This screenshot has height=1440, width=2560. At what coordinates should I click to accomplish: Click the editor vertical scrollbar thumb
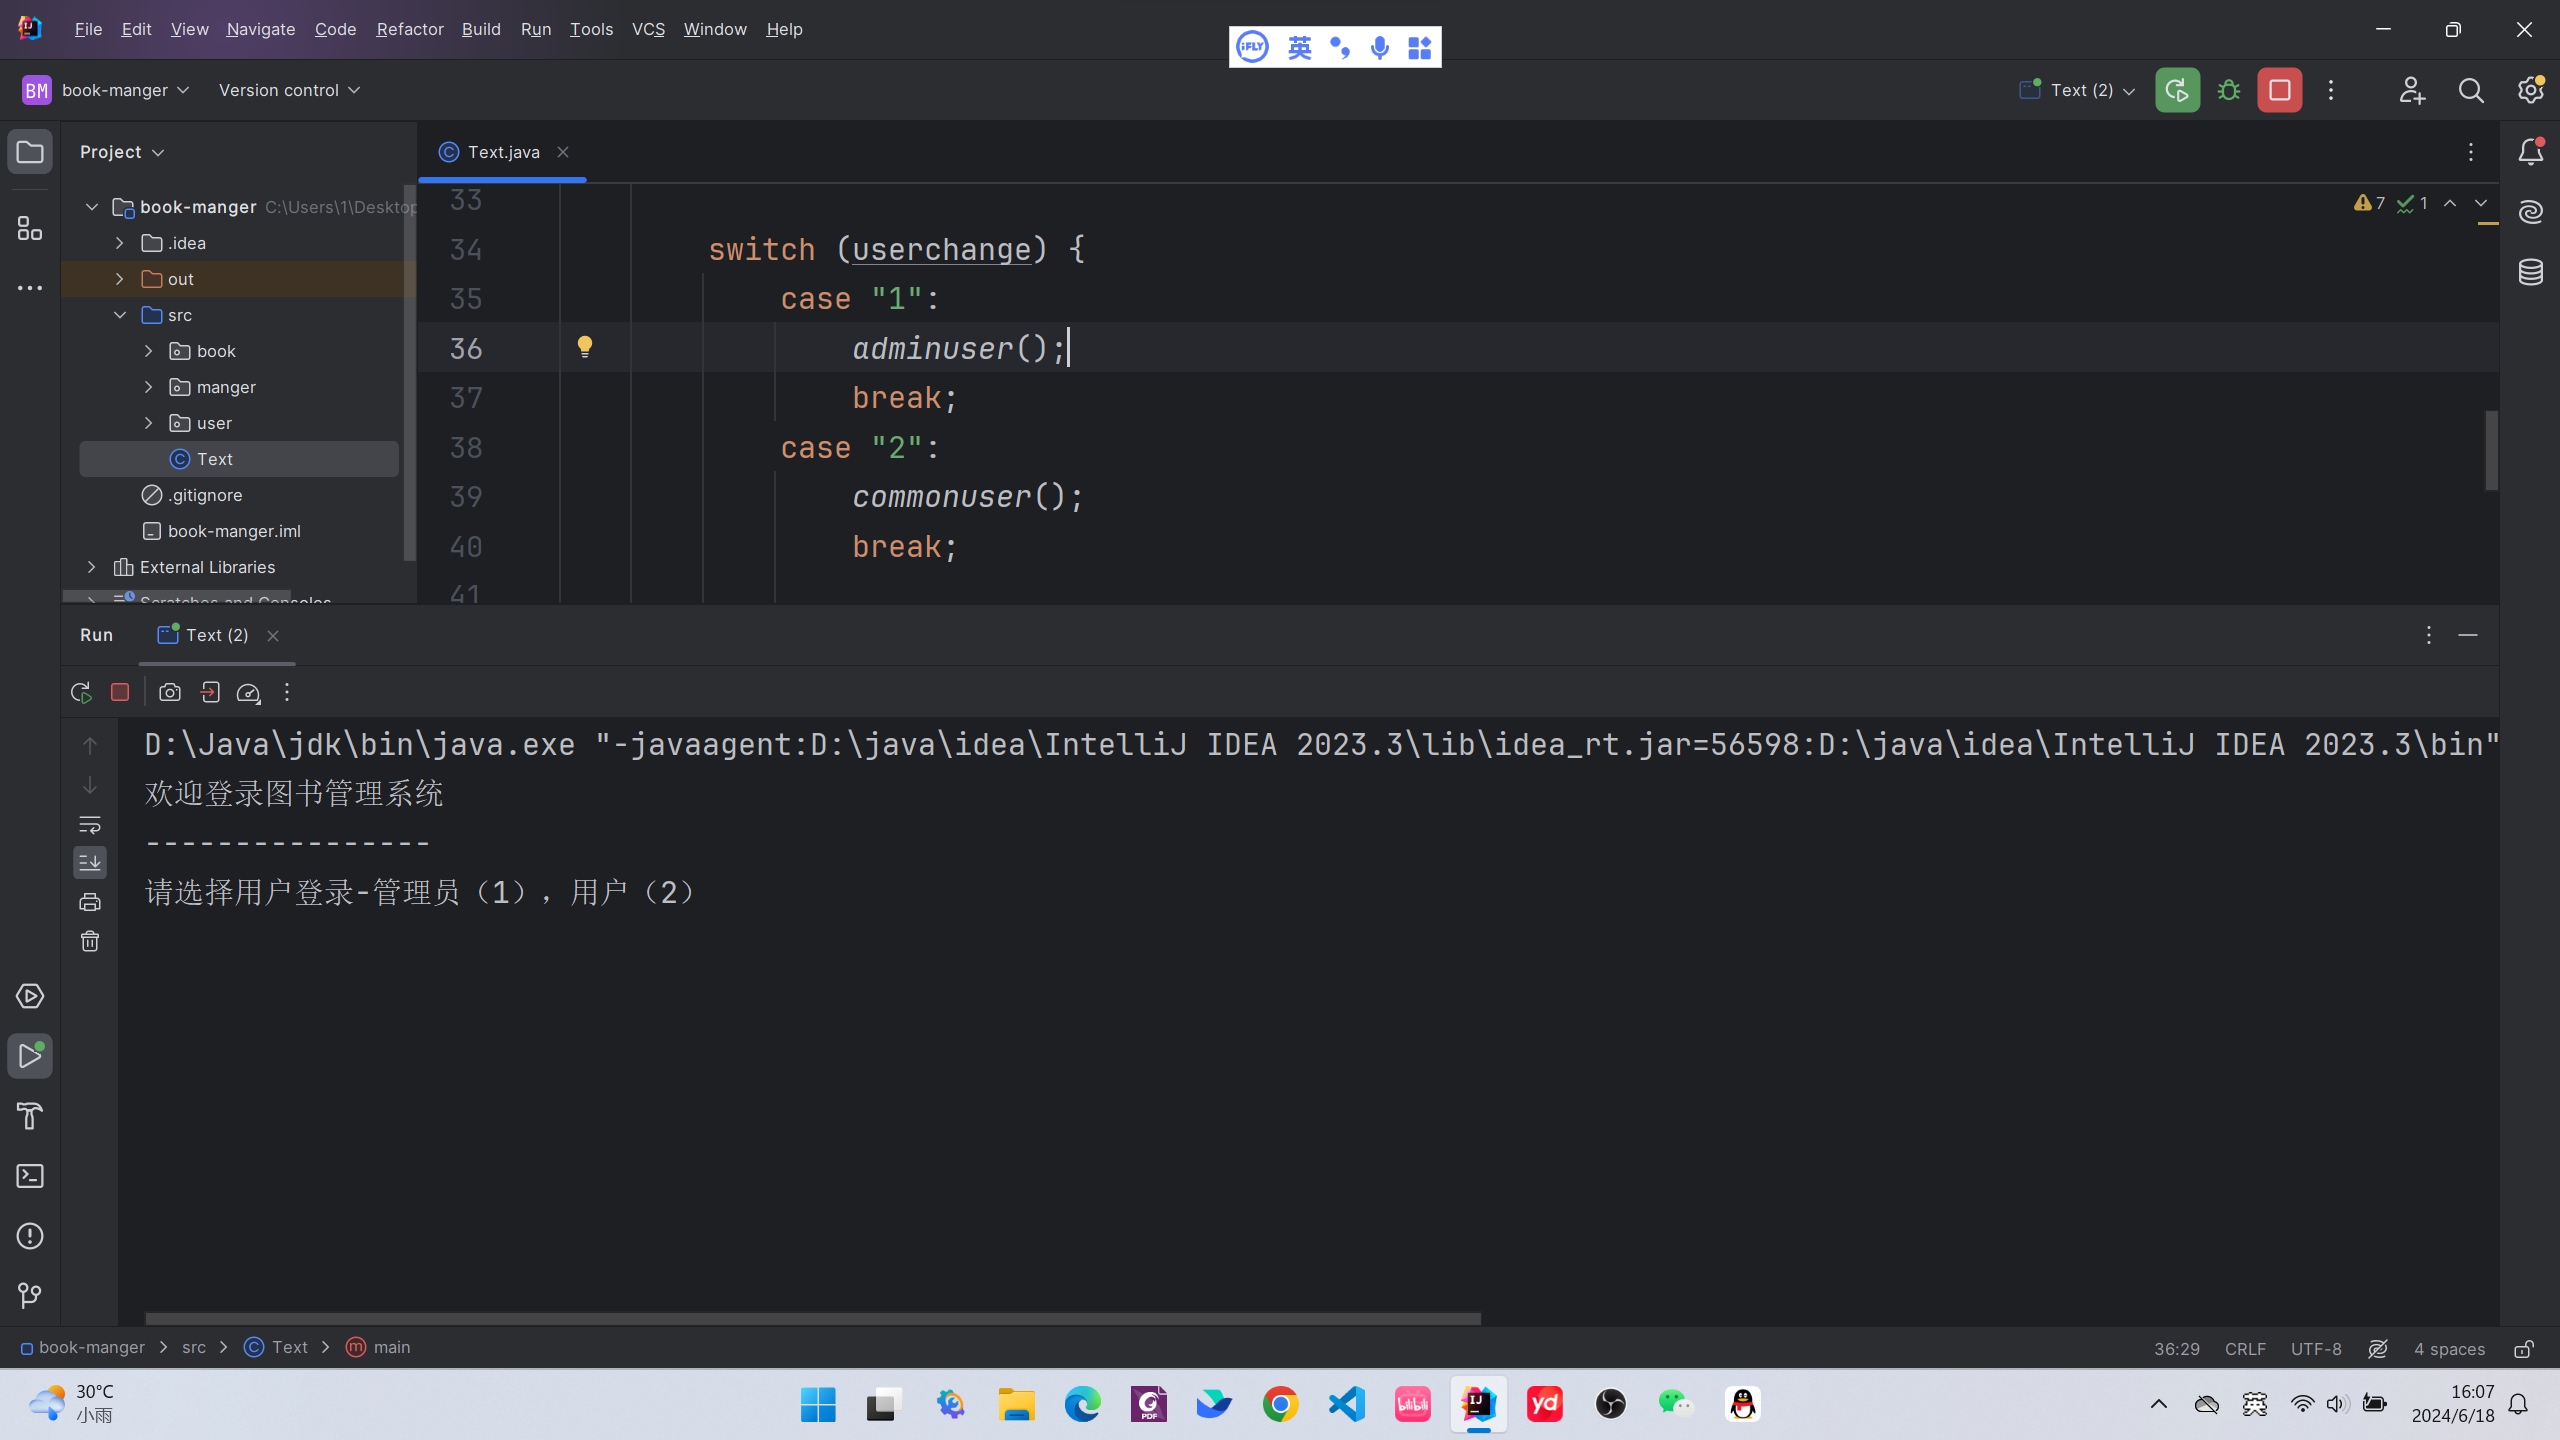[2491, 450]
